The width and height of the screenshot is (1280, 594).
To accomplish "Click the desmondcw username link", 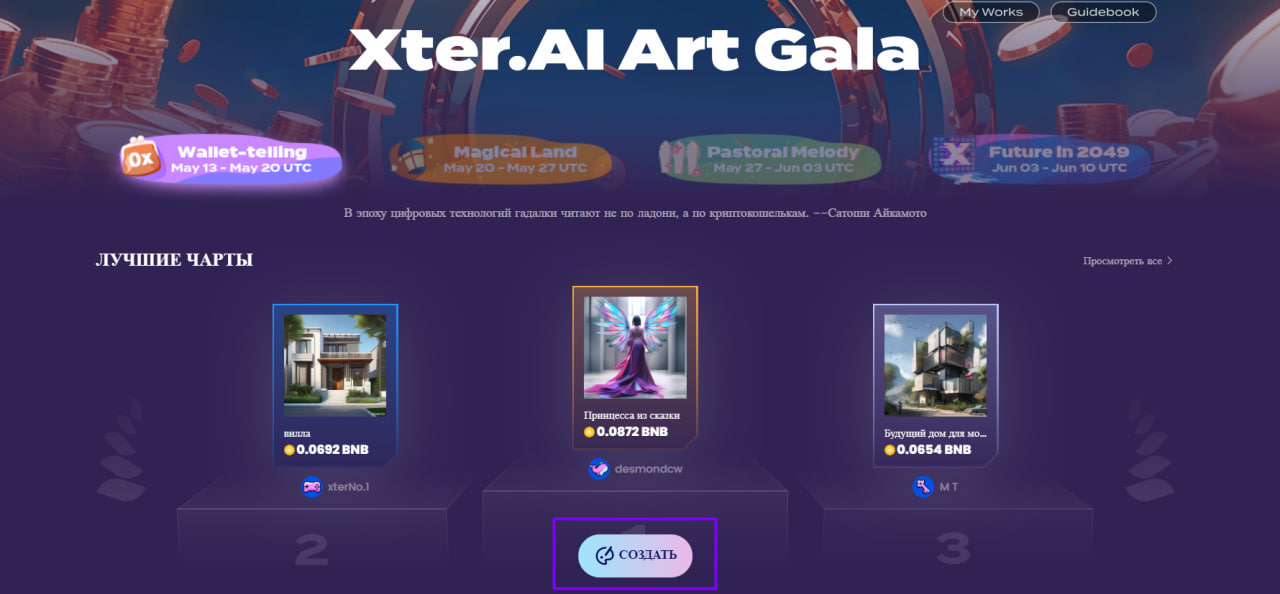I will (x=649, y=468).
